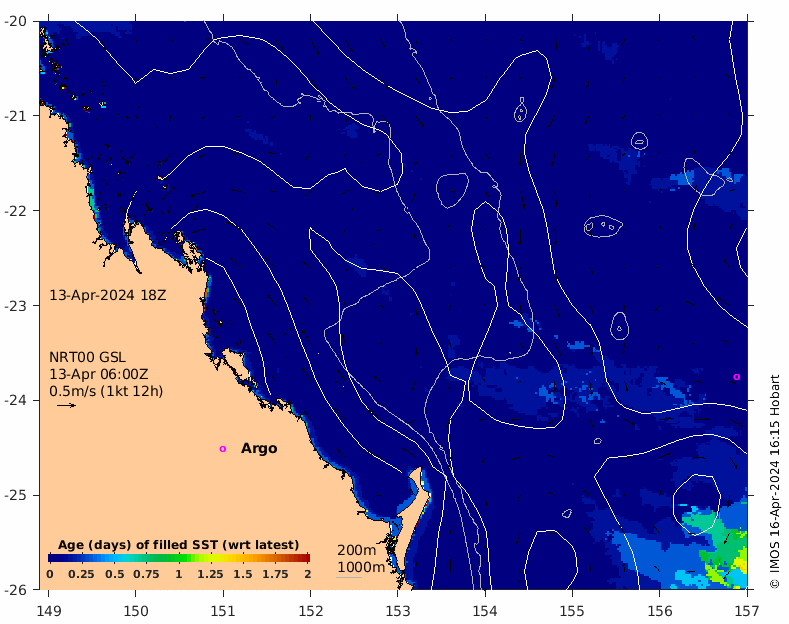Click the 'NRT00 GSL' label
Screen dimensions: 789x624
88,357
